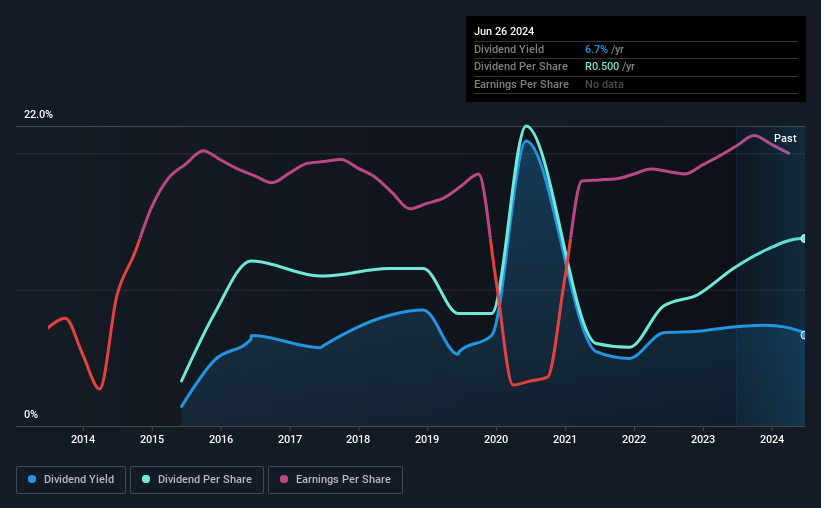Select the 2022 x-axis label
Viewport: 821px width, 508px height.
[x=634, y=439]
